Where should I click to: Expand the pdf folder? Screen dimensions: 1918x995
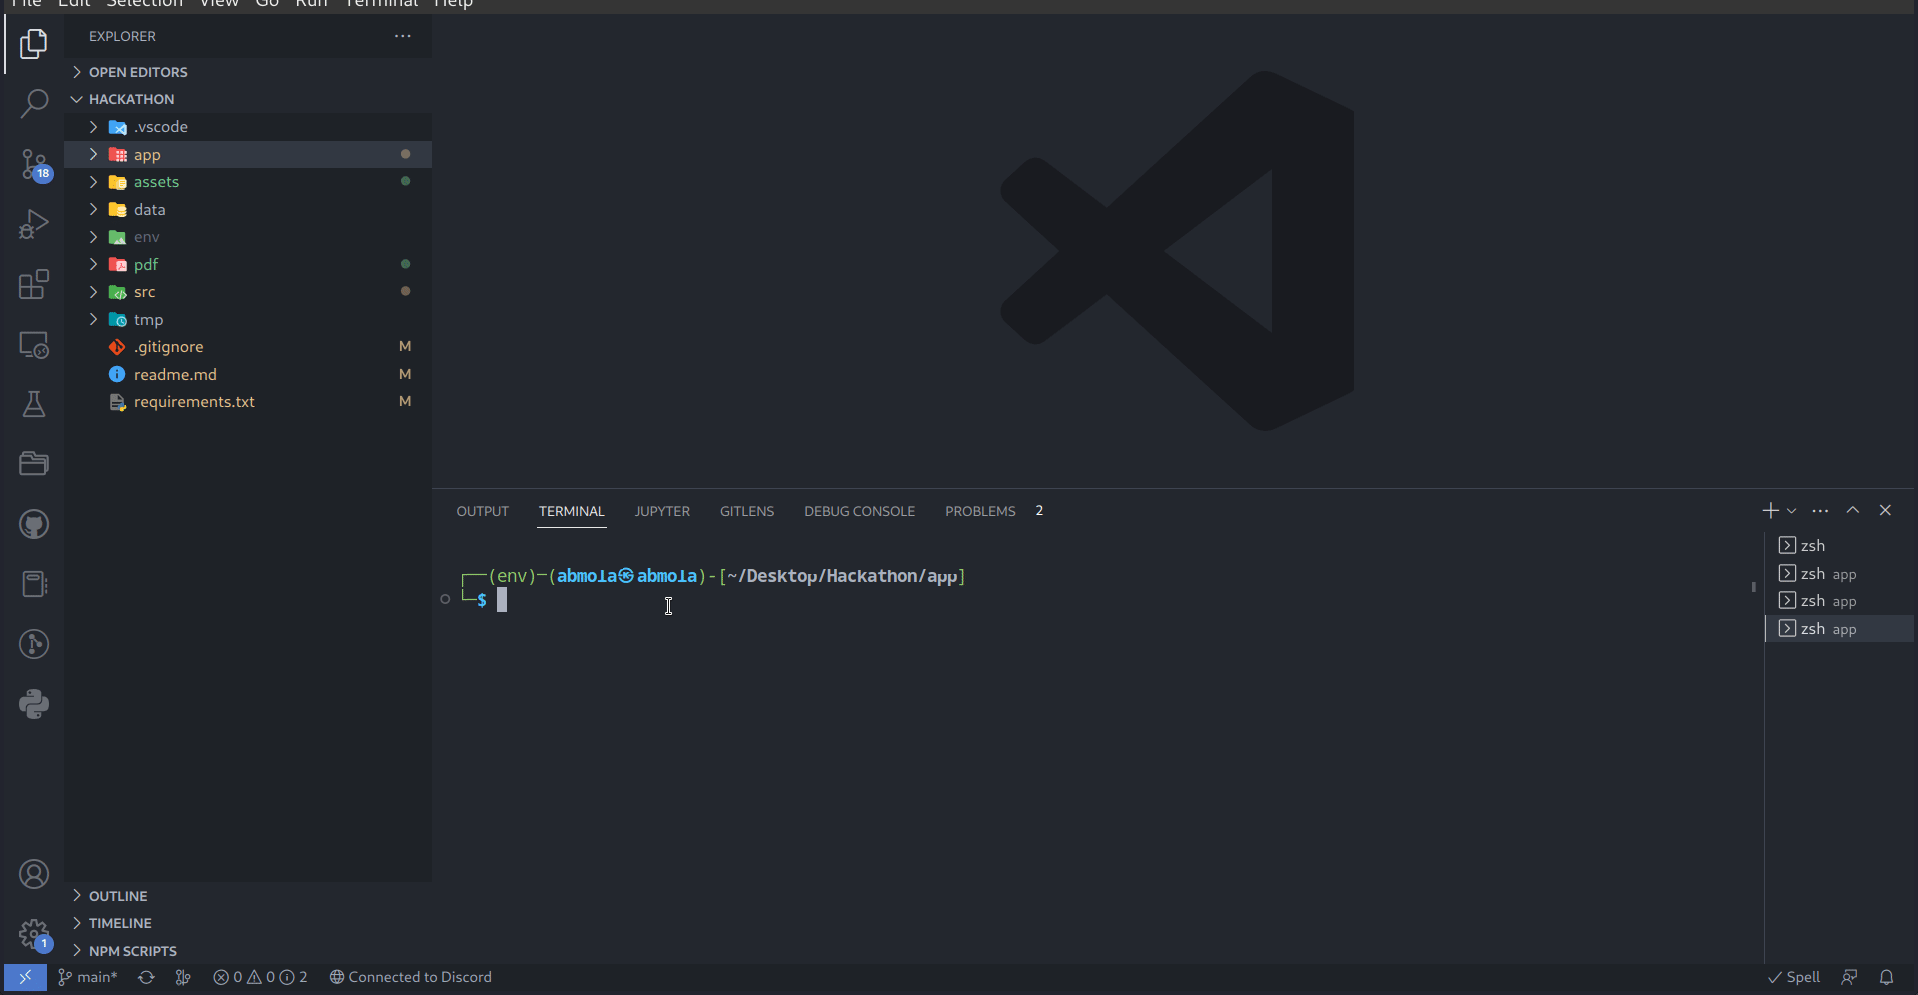coord(248,264)
